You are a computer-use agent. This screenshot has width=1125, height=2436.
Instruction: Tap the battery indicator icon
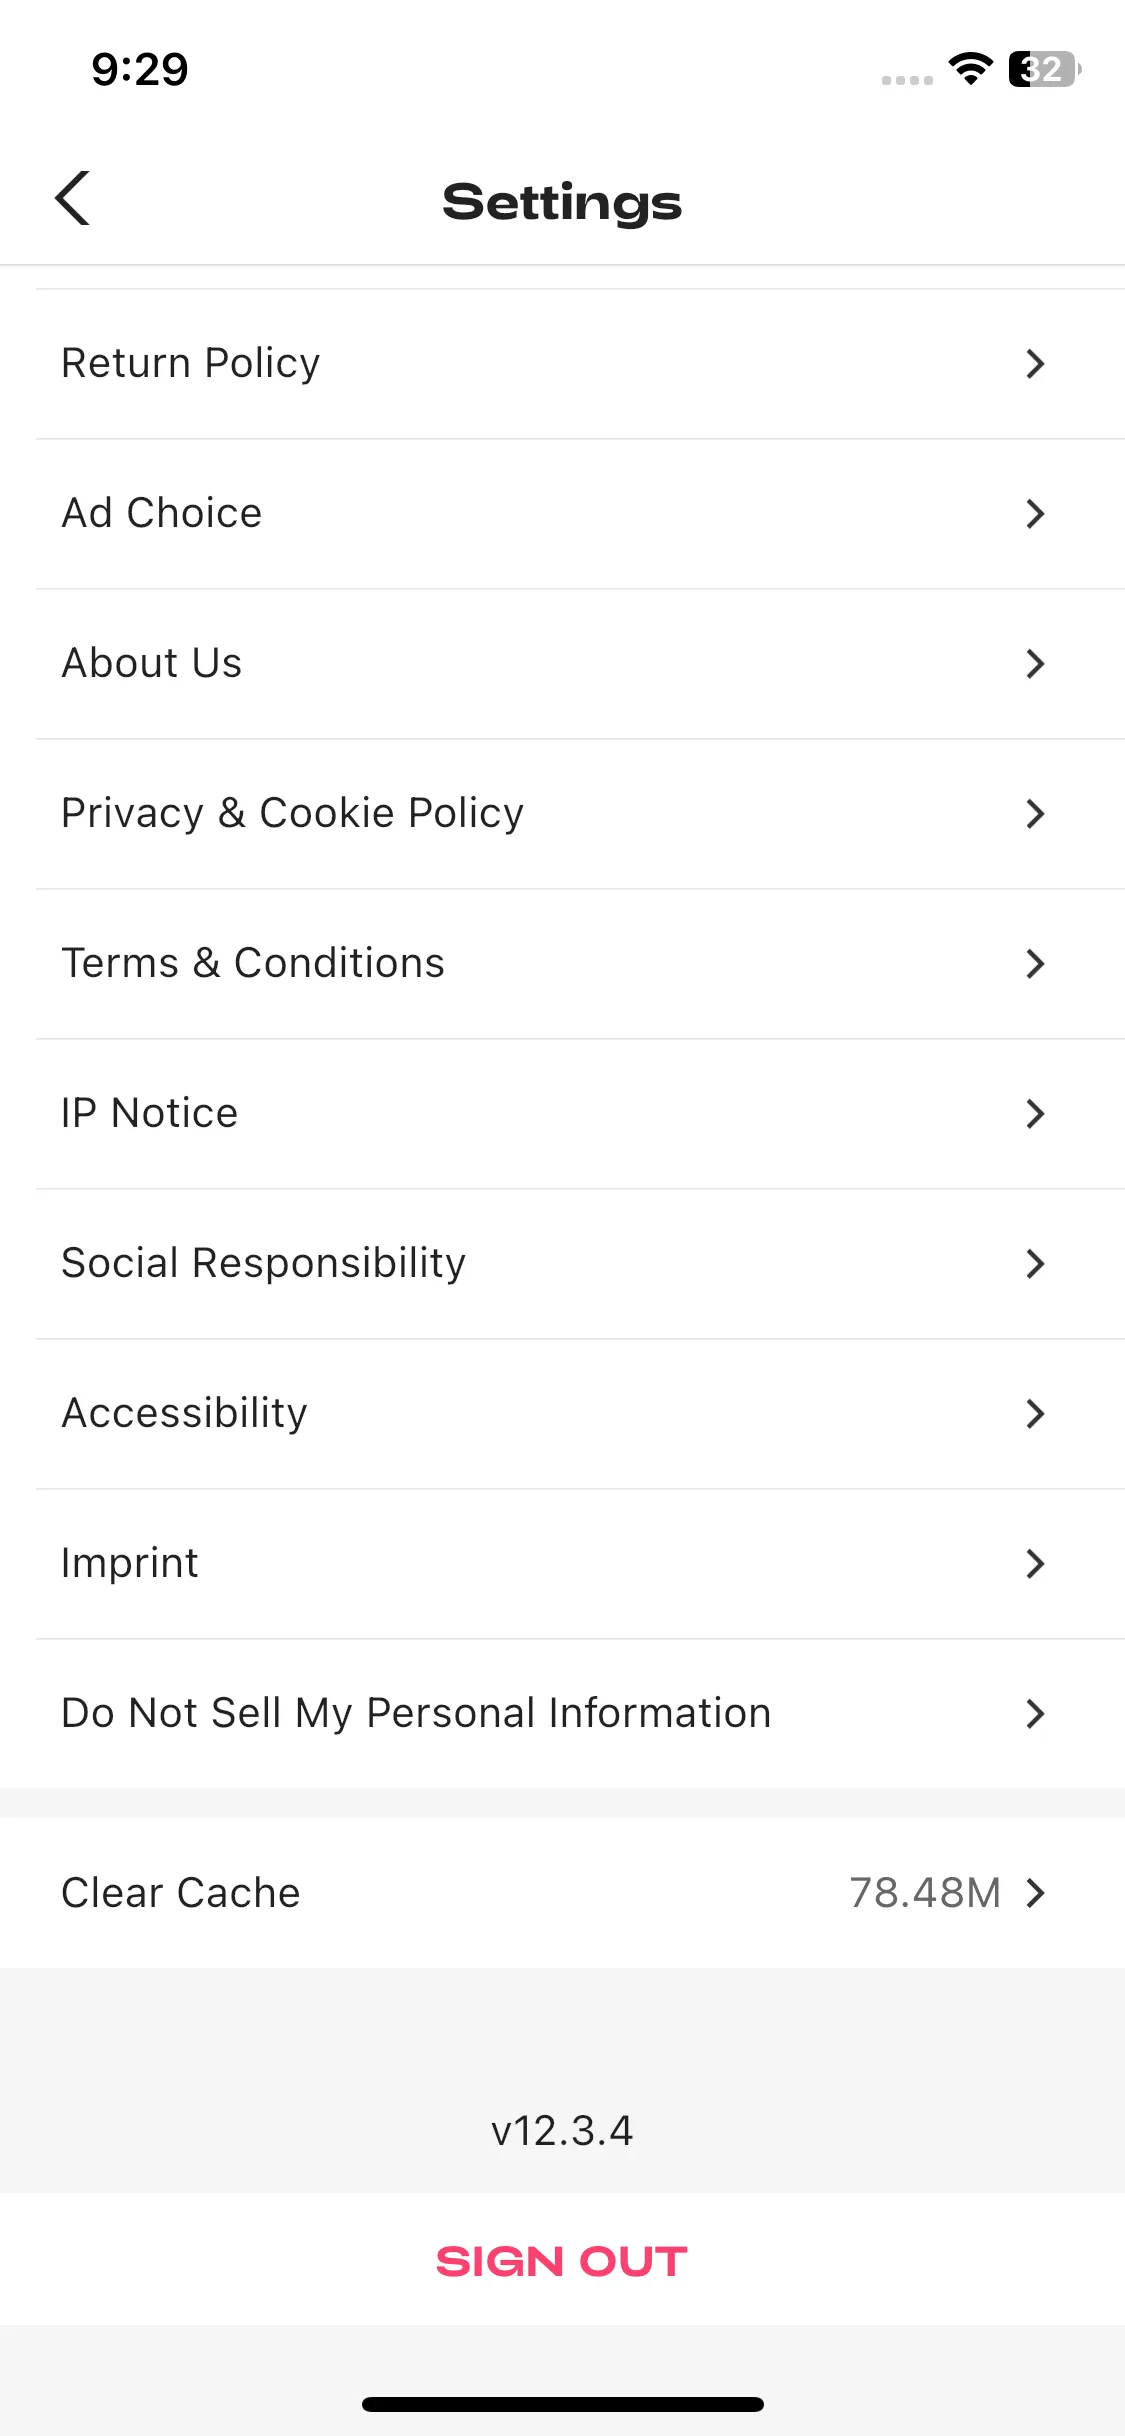(x=1045, y=69)
